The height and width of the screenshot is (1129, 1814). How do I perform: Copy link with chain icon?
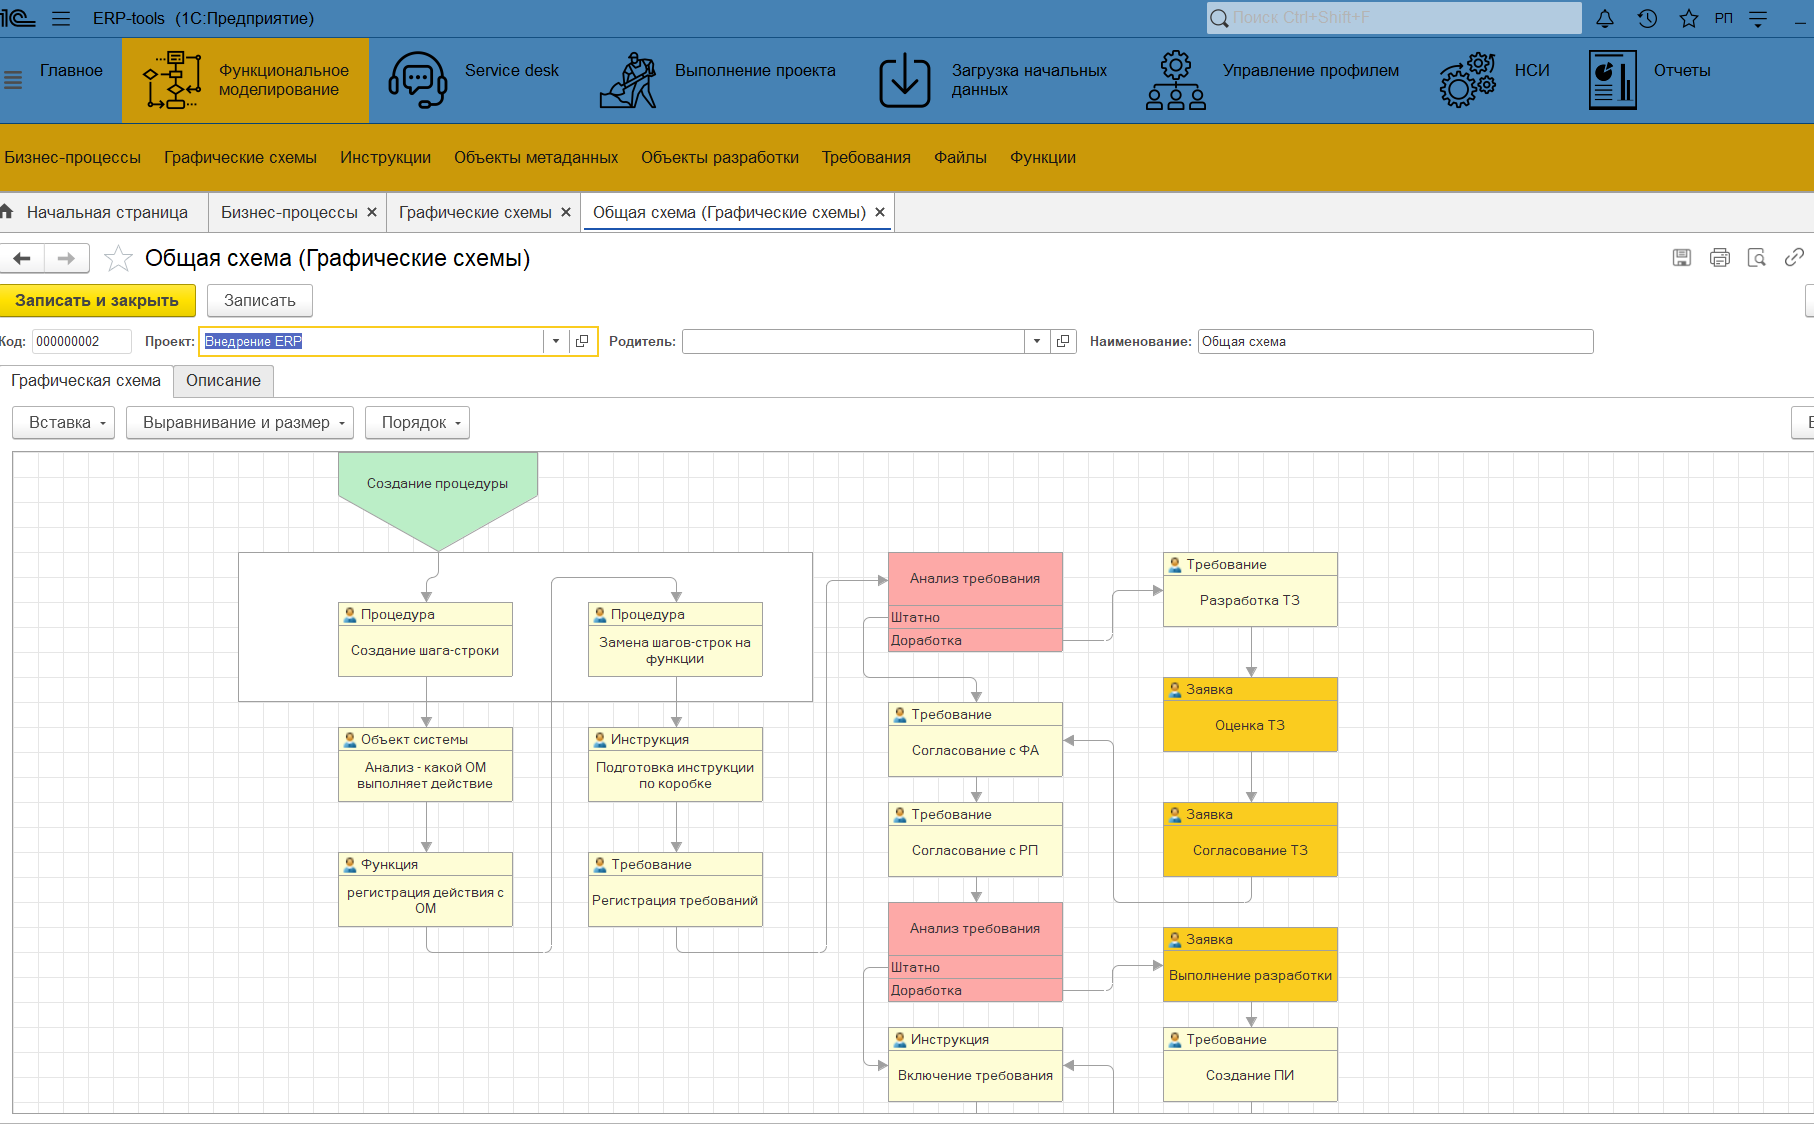point(1794,258)
